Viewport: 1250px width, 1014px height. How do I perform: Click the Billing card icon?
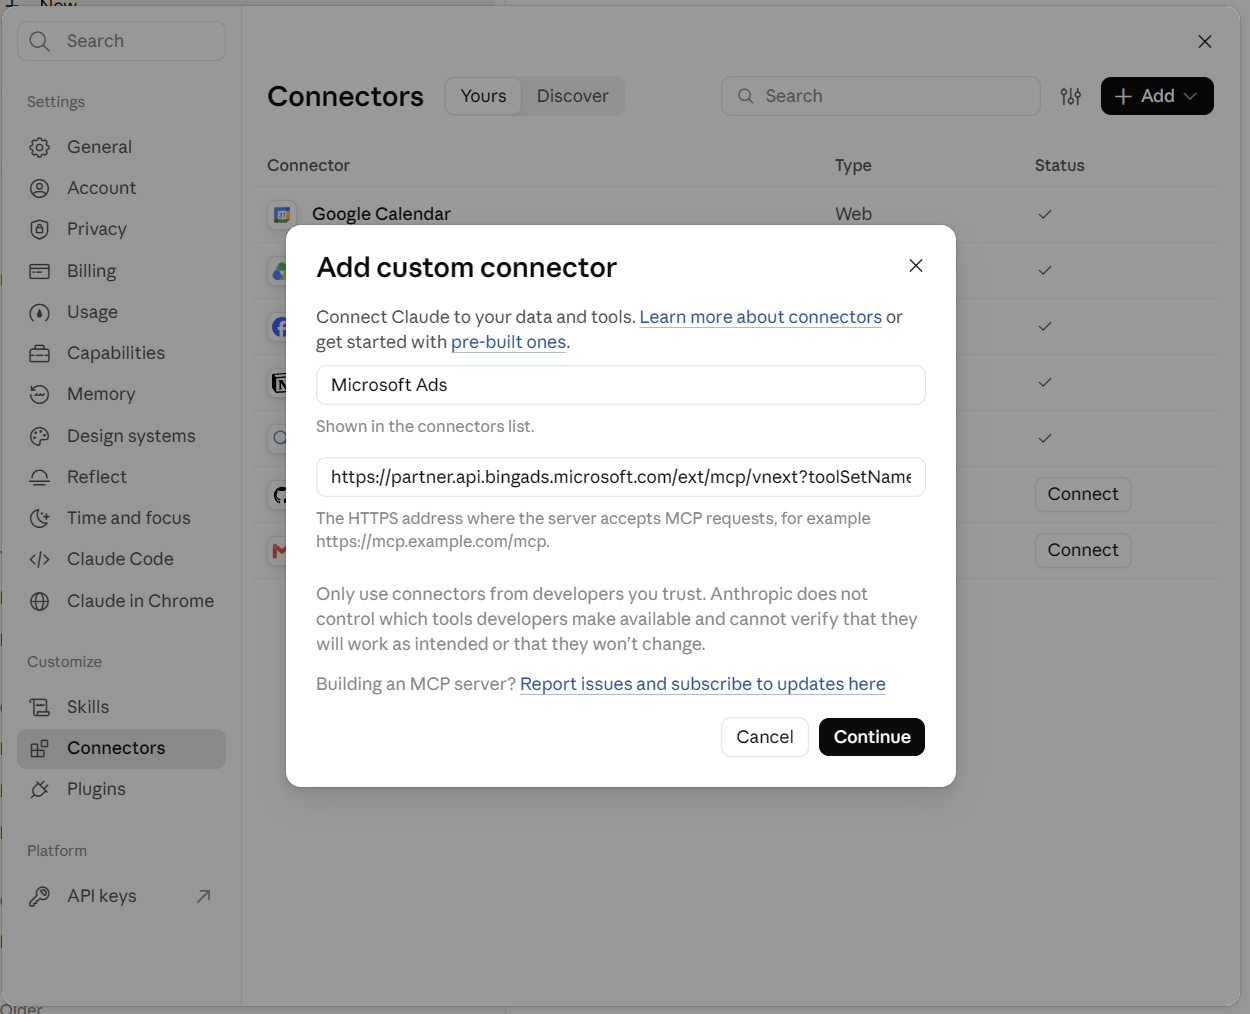39,271
